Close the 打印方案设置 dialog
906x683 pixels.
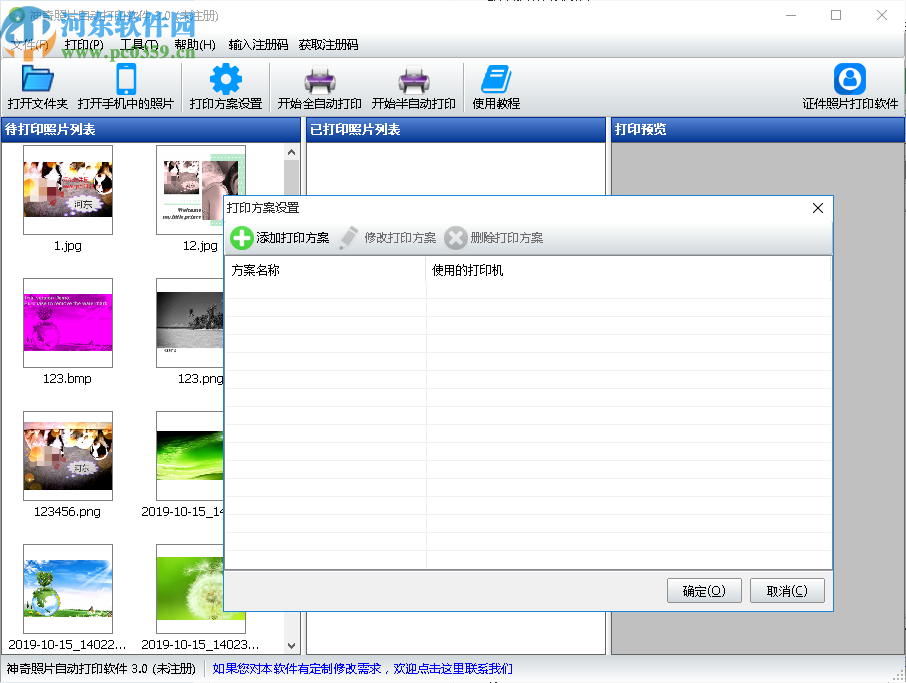click(818, 208)
